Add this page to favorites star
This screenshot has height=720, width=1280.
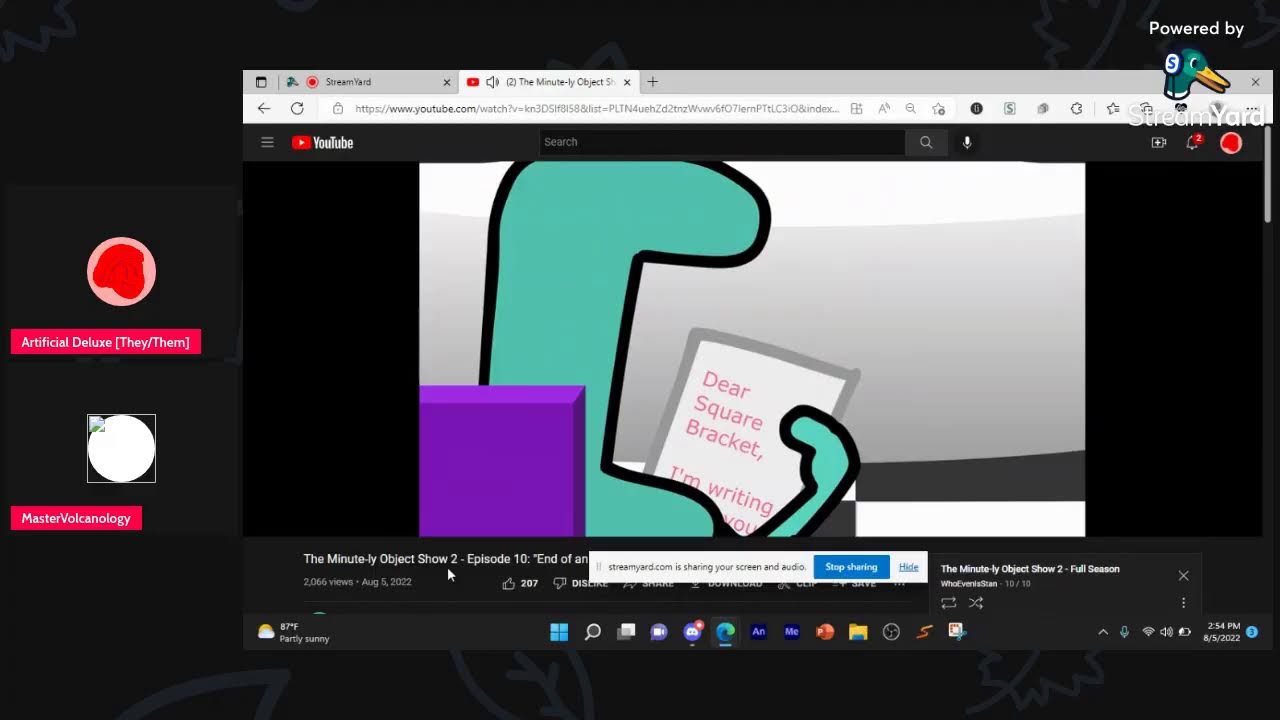[x=938, y=108]
